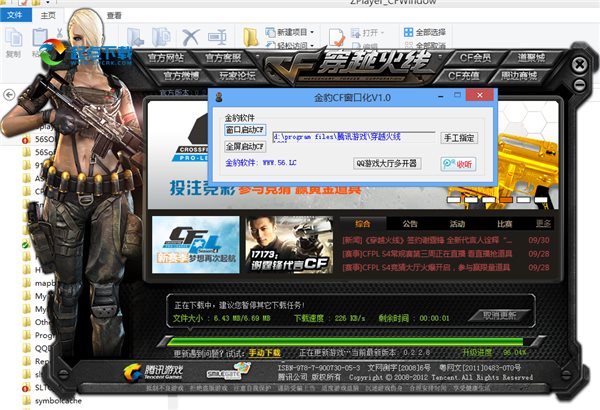Screen dimensions: 600x410
Task: Open the 打开 dropdown in Explorer ribbon
Action: [367, 33]
